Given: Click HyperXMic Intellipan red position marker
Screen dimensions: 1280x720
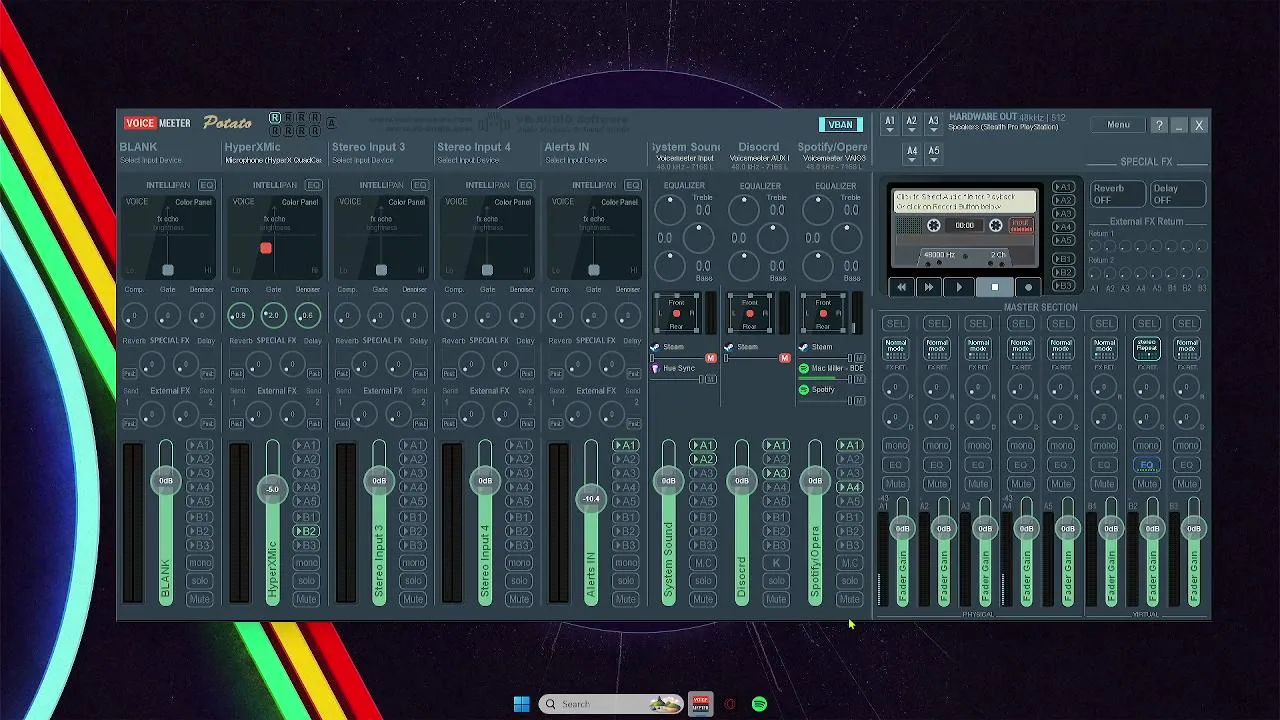Looking at the screenshot, I should [x=266, y=248].
